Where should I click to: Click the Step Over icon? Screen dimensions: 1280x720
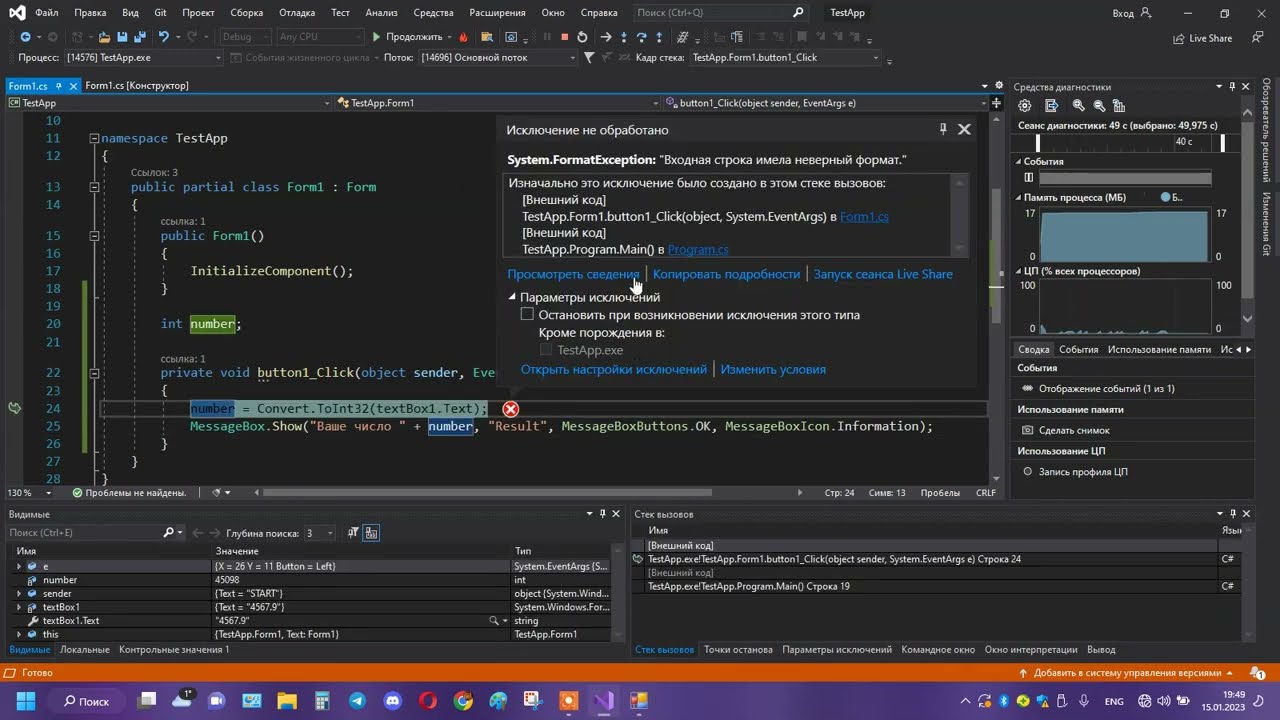pos(641,37)
